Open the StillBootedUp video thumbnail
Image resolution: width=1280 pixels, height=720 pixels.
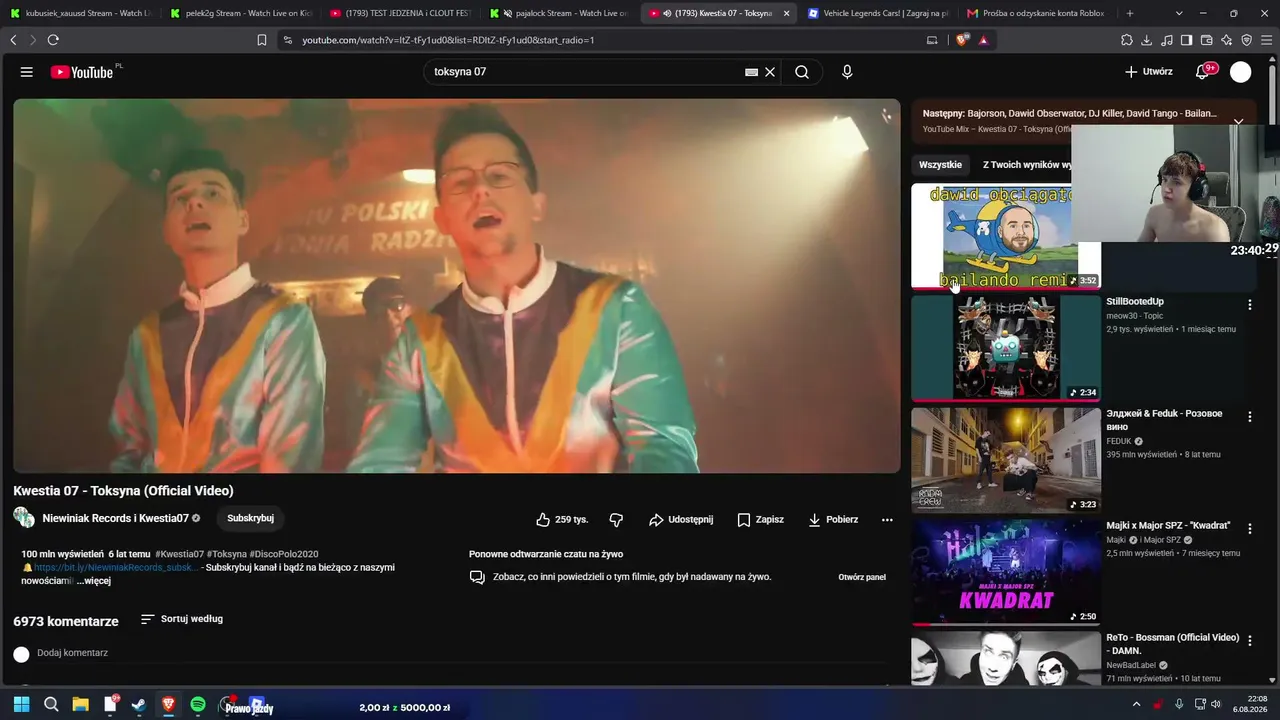(x=1006, y=348)
